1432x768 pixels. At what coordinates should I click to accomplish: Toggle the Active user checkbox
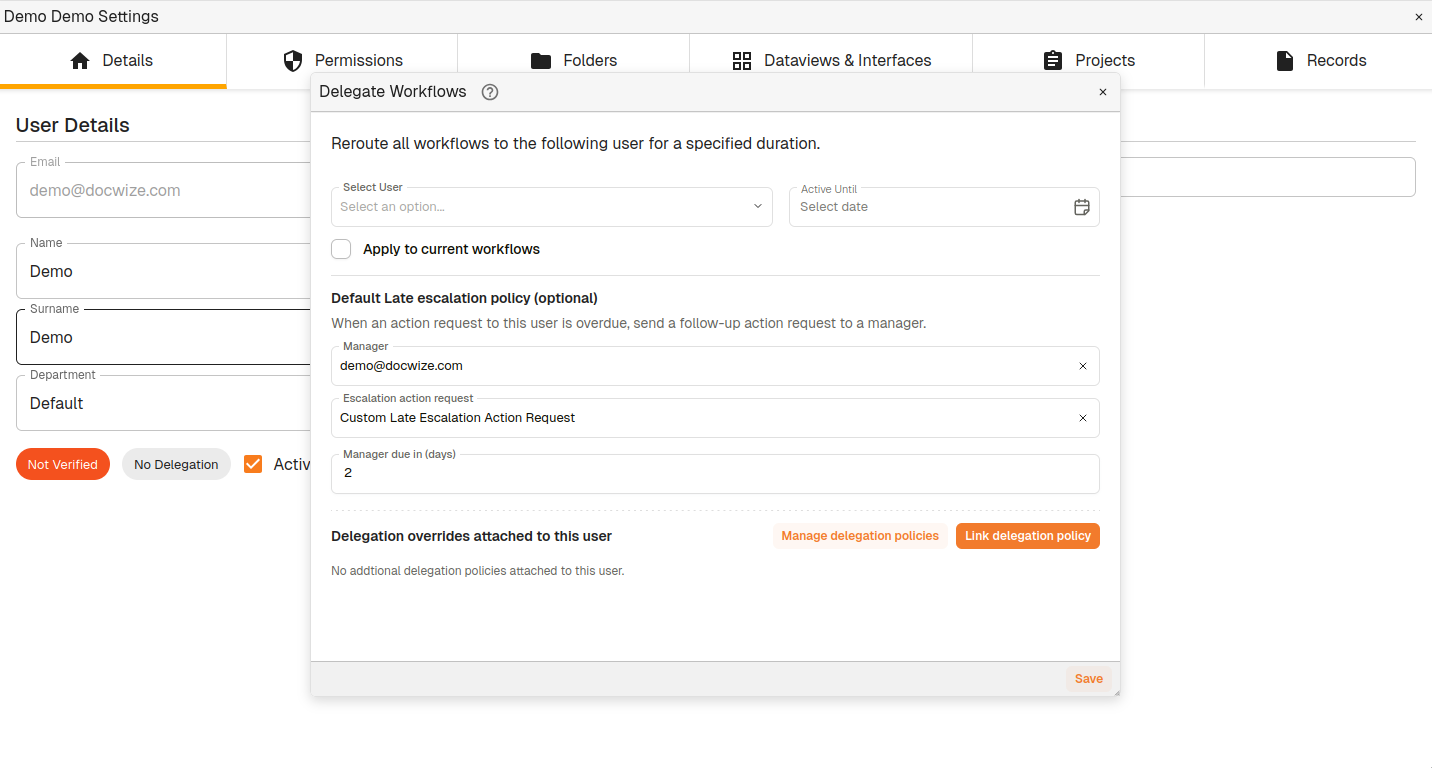253,464
